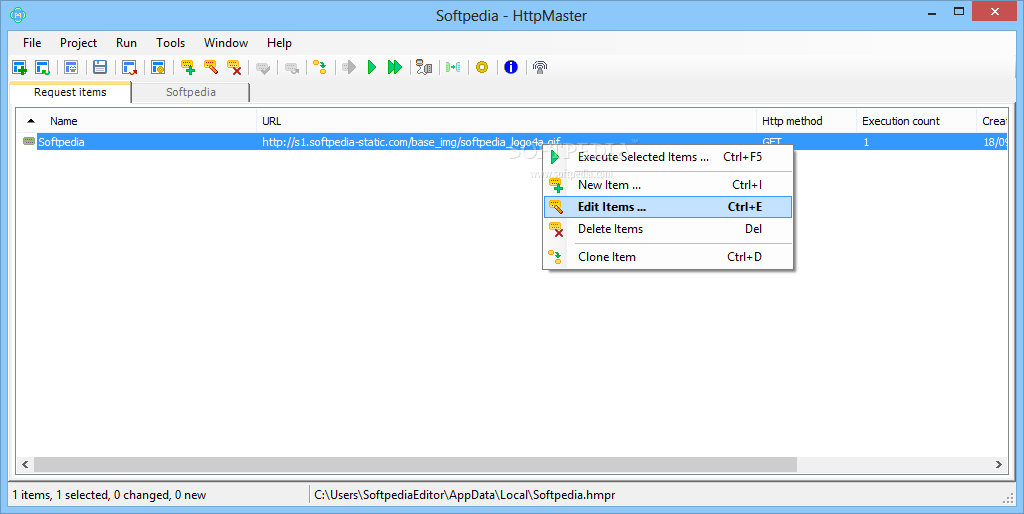The height and width of the screenshot is (514, 1024).
Task: Sort list by URL column header
Action: [271, 121]
